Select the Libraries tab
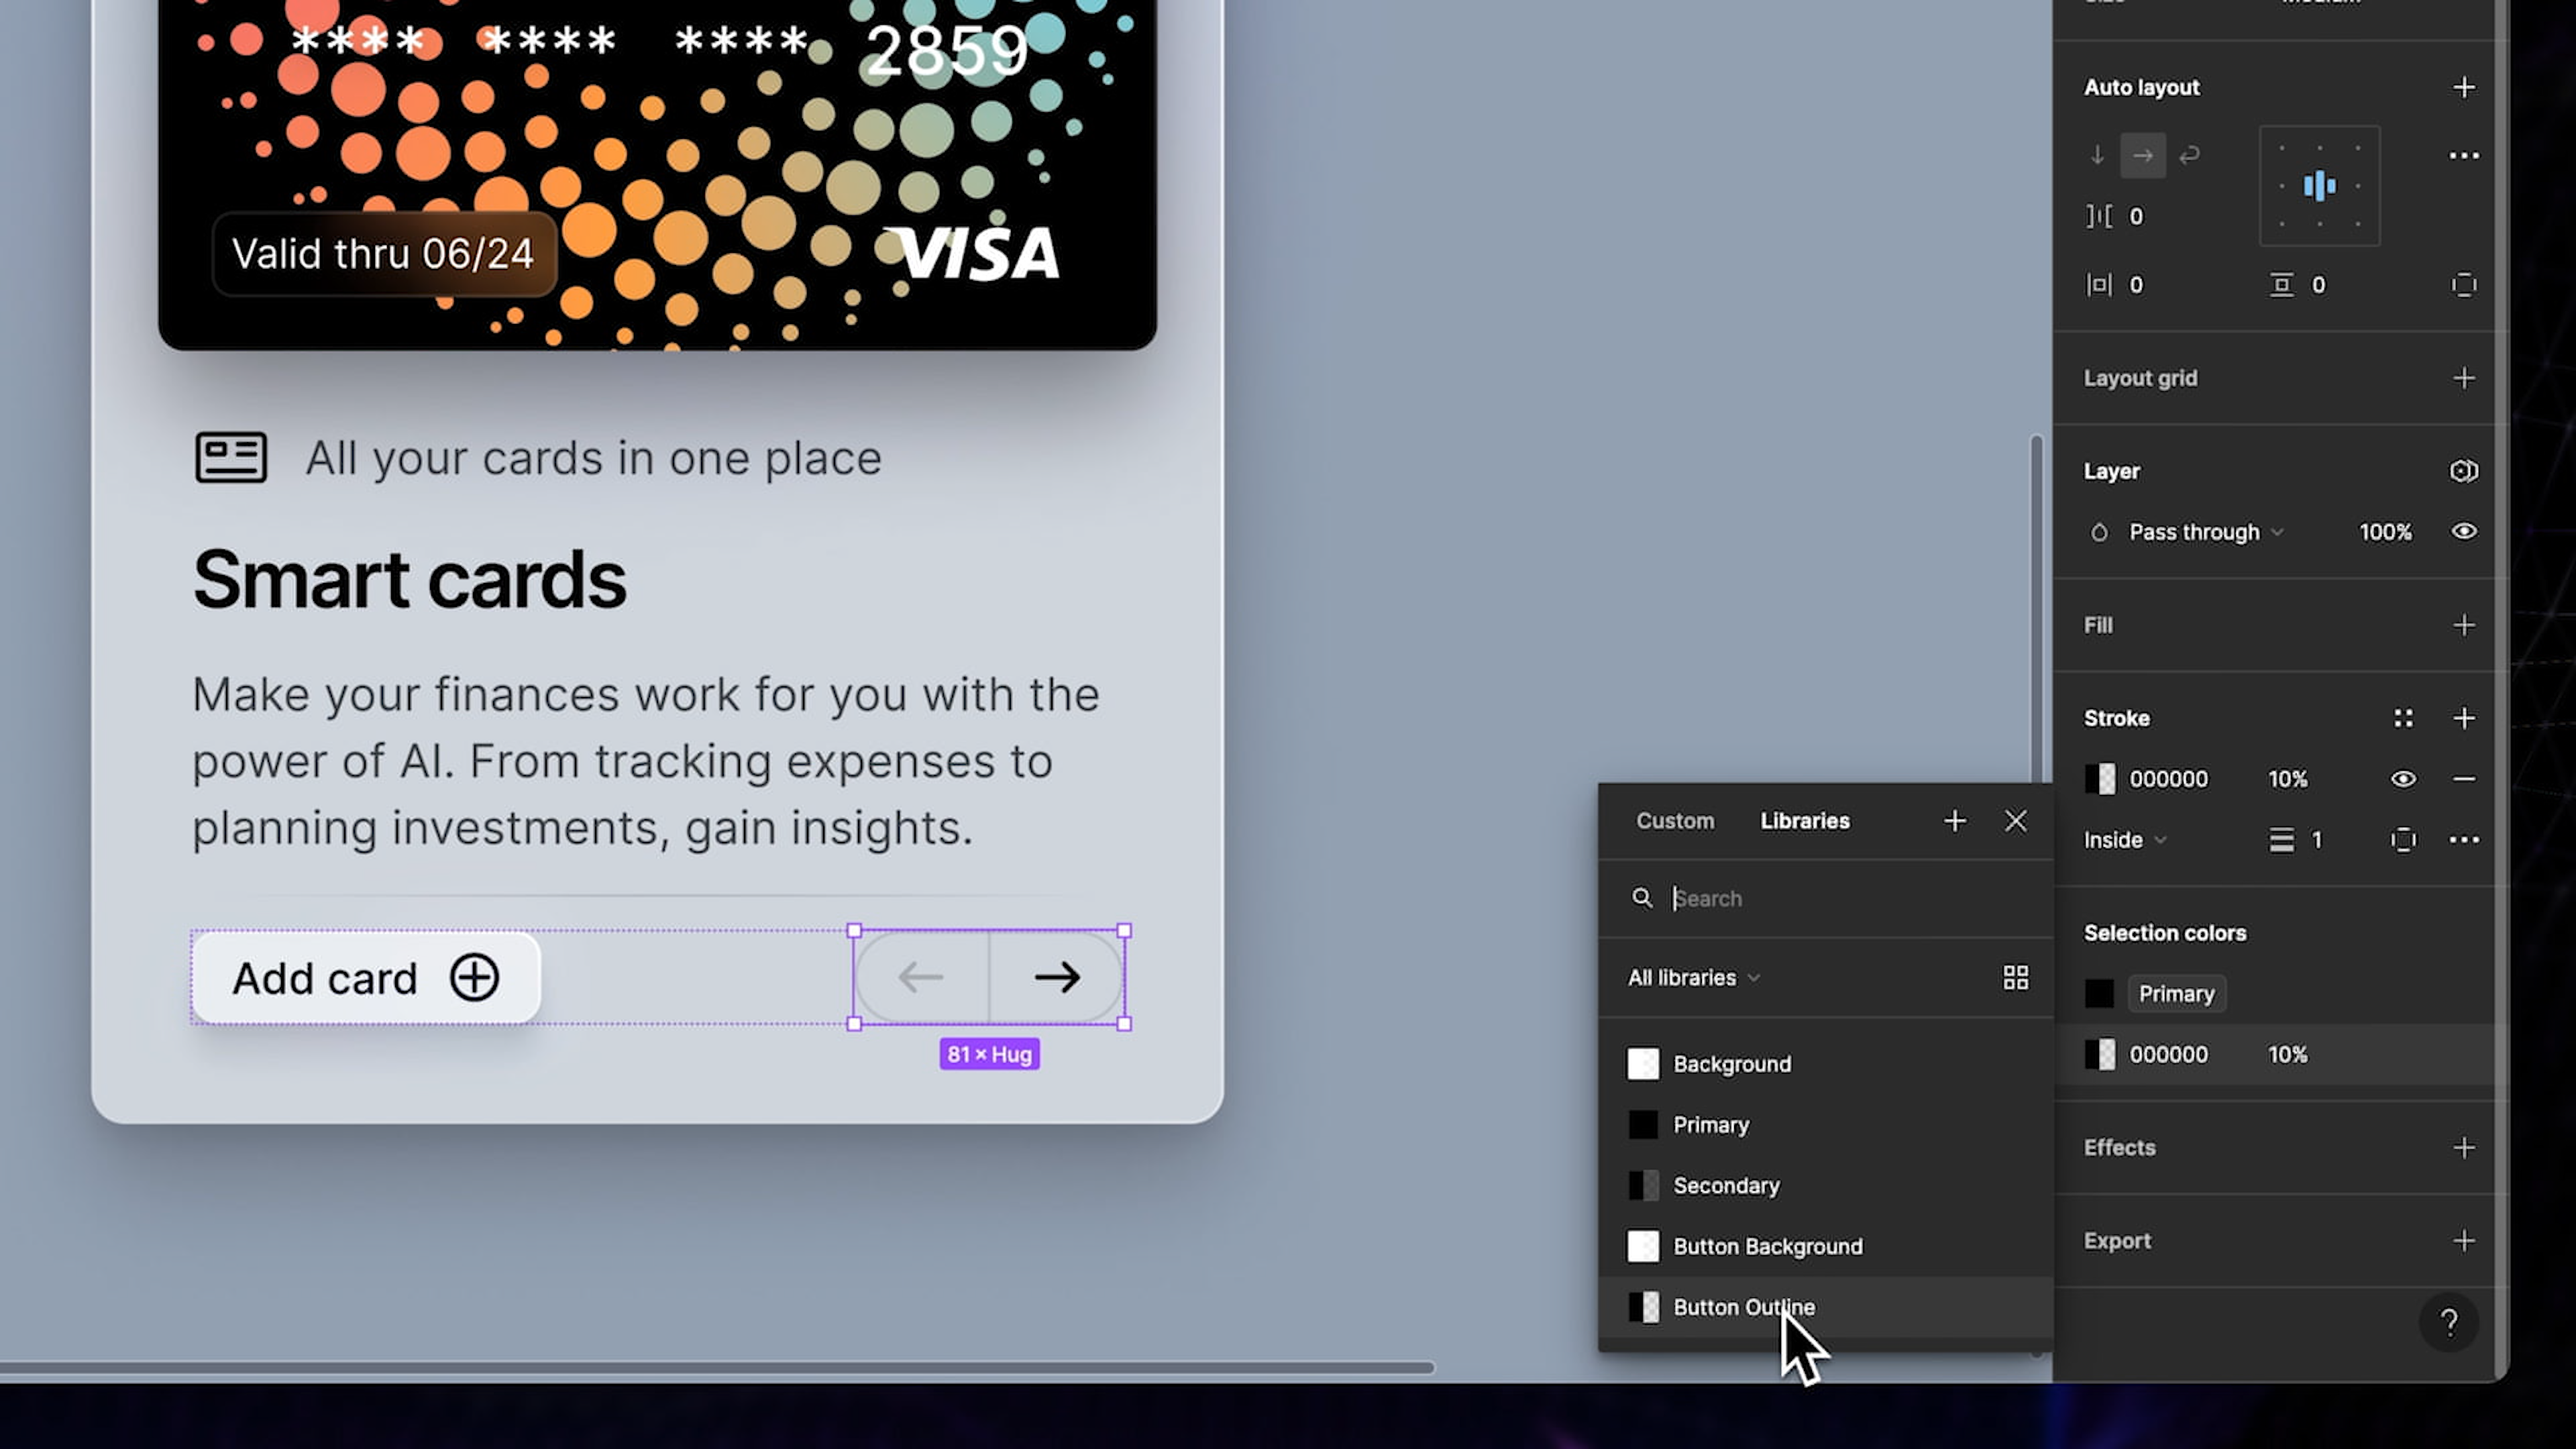This screenshot has width=2576, height=1449. click(1804, 820)
